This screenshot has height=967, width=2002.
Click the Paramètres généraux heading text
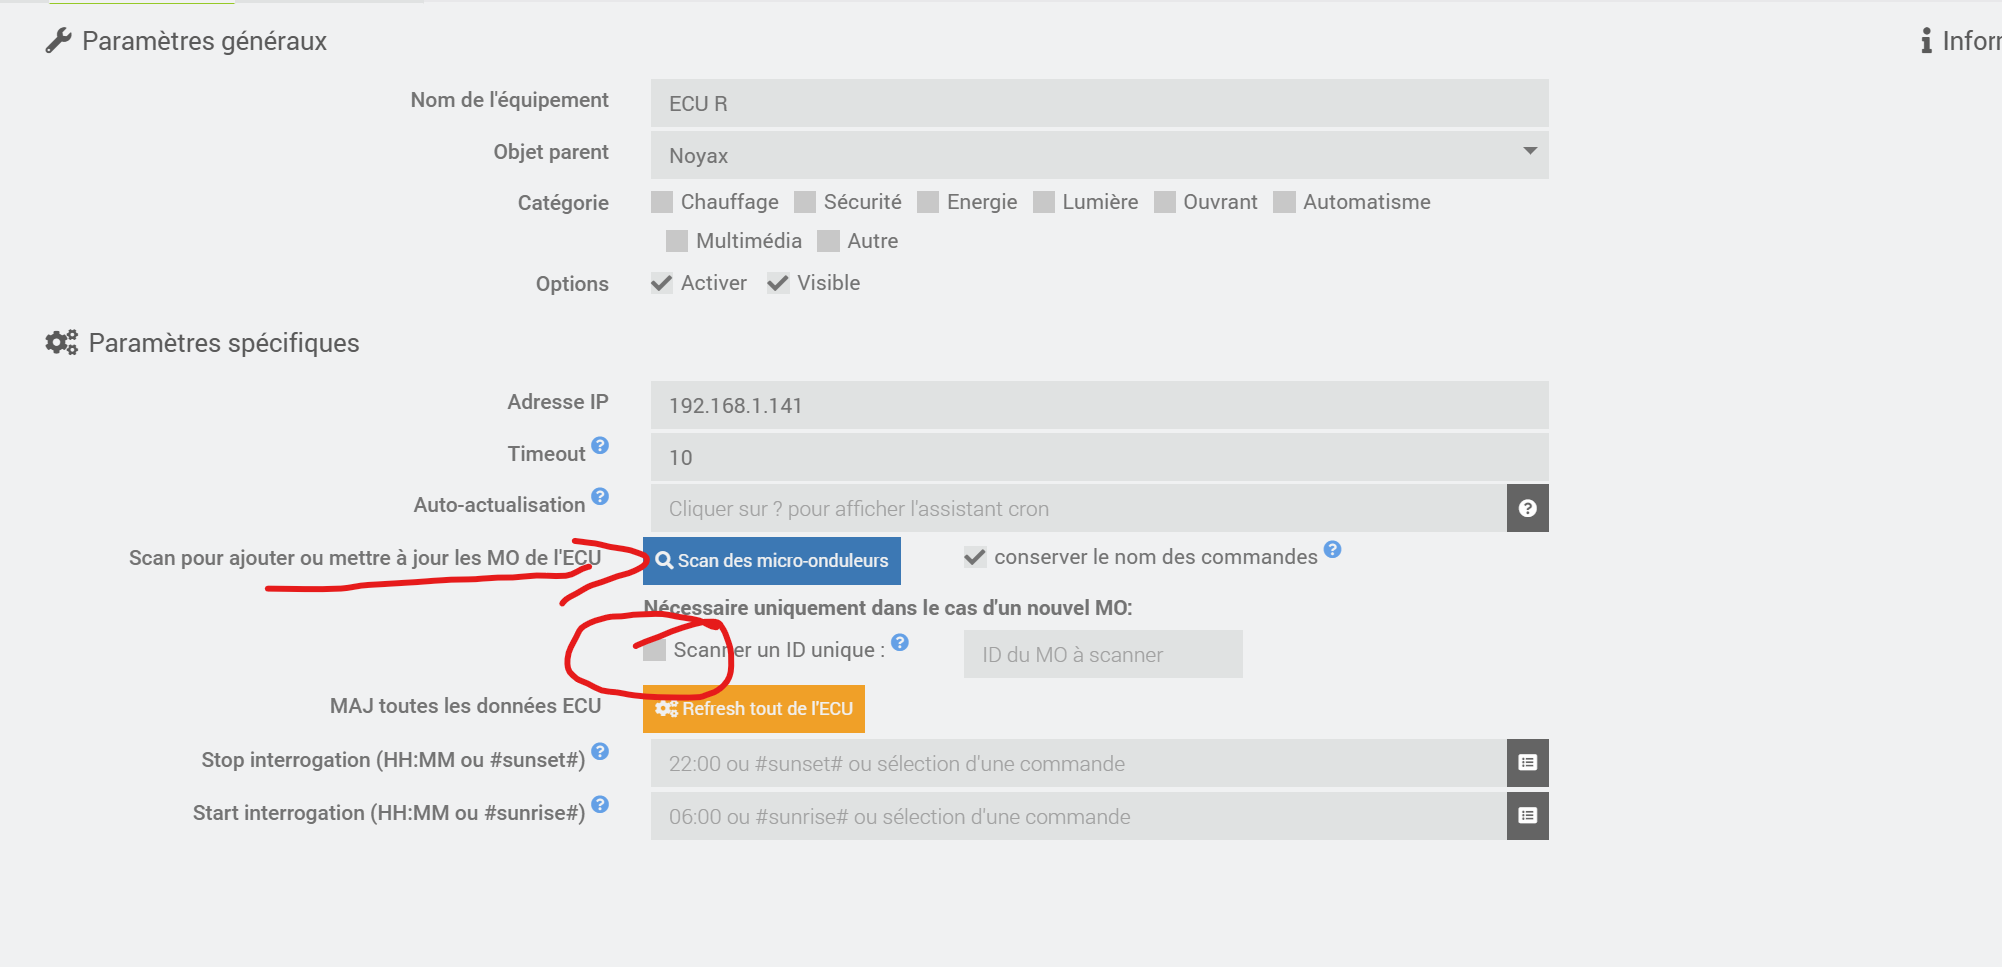204,41
